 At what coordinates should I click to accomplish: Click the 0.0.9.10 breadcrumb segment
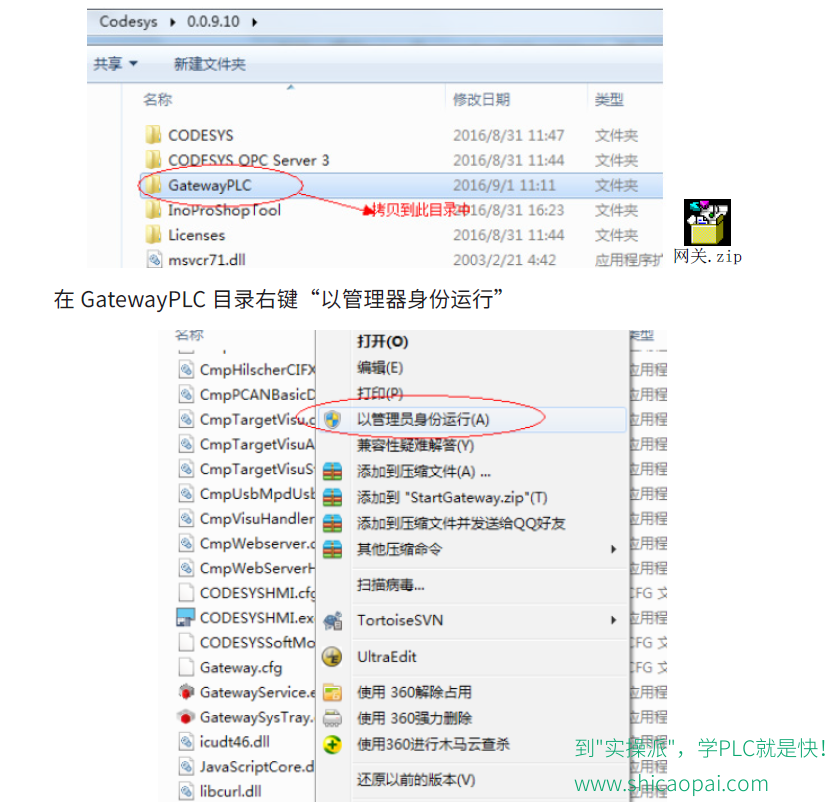pyautogui.click(x=213, y=22)
